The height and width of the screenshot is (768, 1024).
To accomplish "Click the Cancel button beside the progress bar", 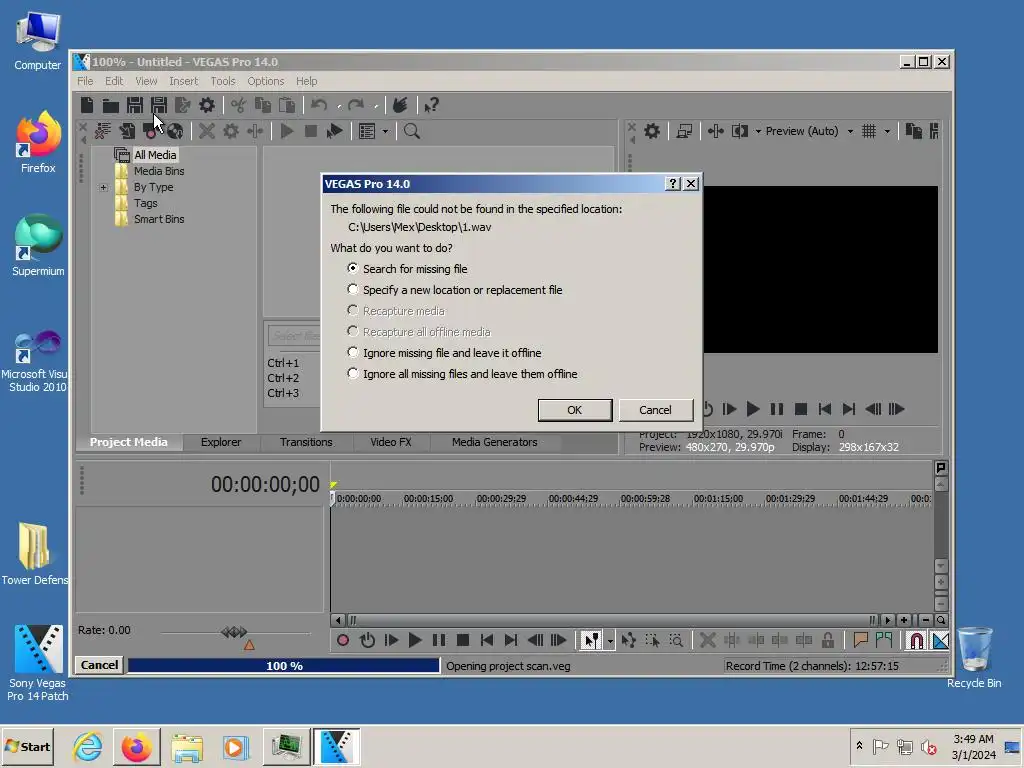I will 99,665.
